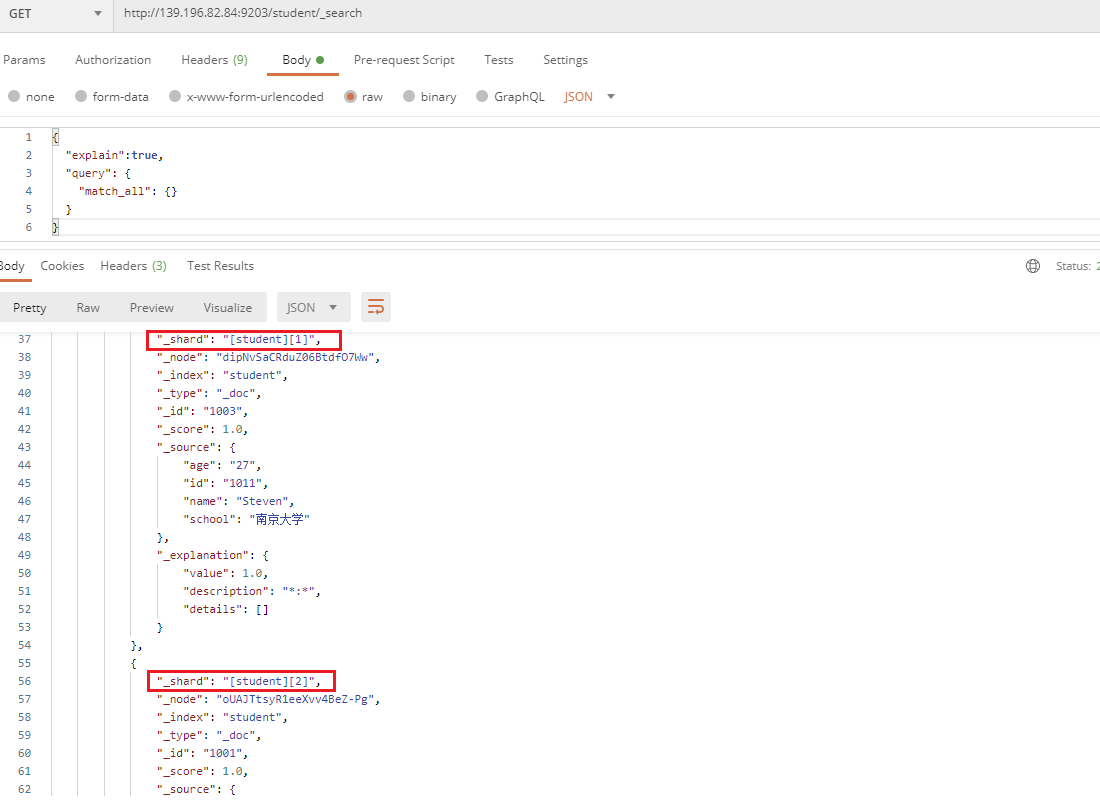Click the "match_all": {} line in editor

point(128,191)
